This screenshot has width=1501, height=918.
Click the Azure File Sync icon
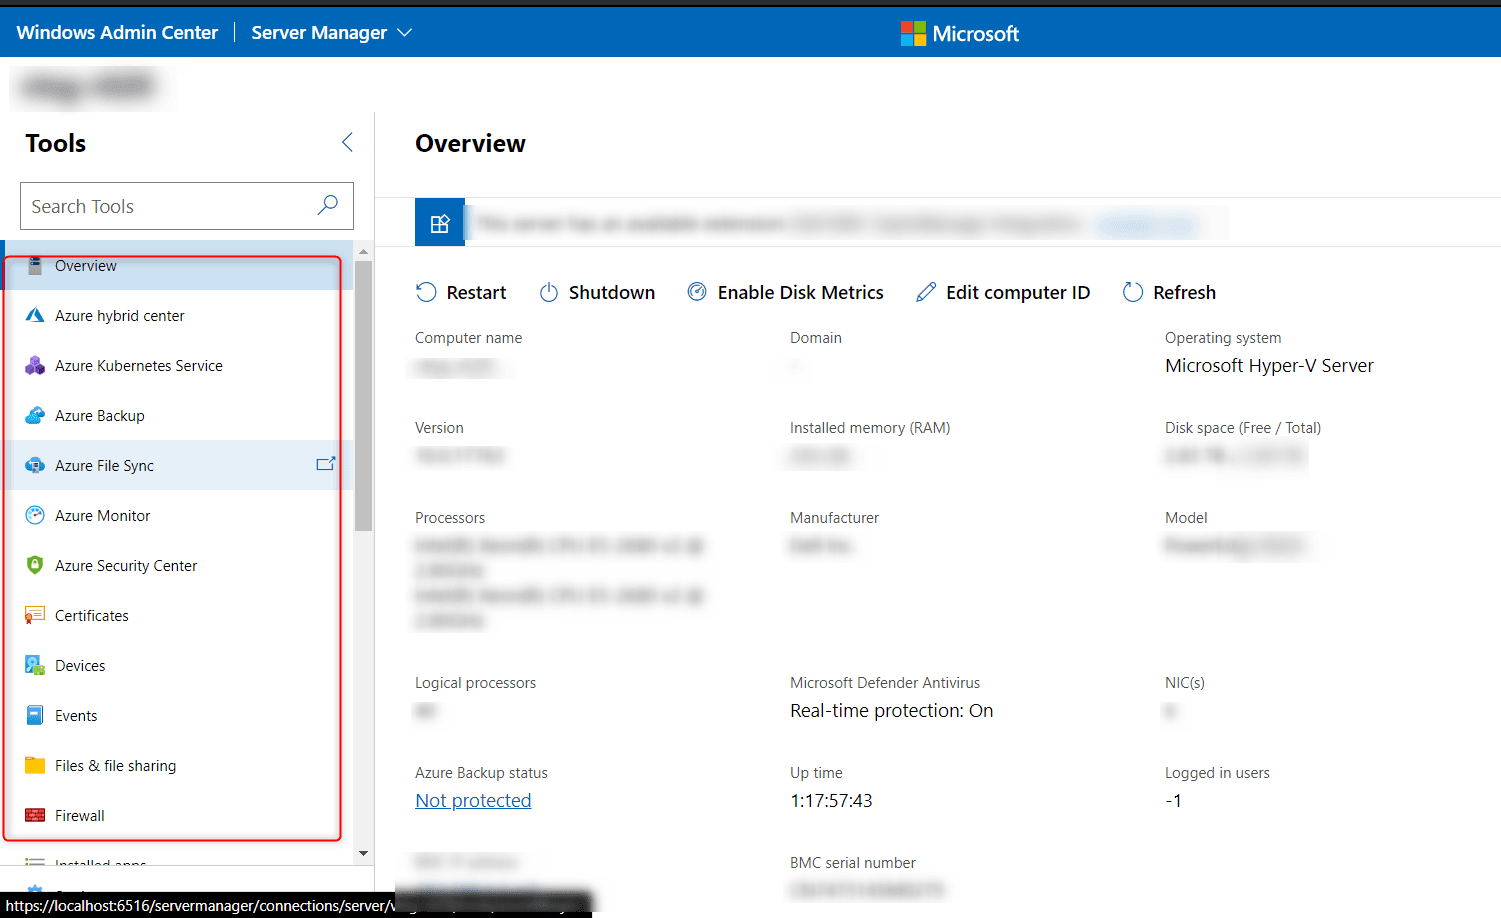pos(35,466)
